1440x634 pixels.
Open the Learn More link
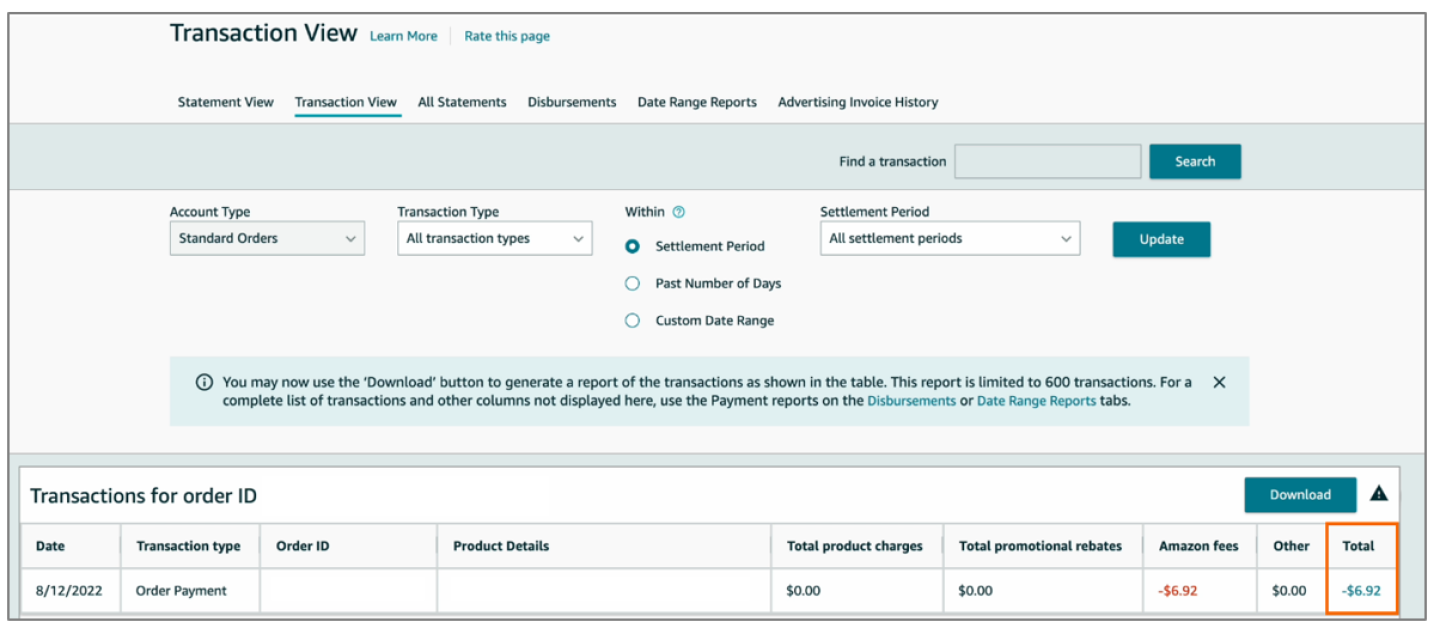(x=403, y=36)
